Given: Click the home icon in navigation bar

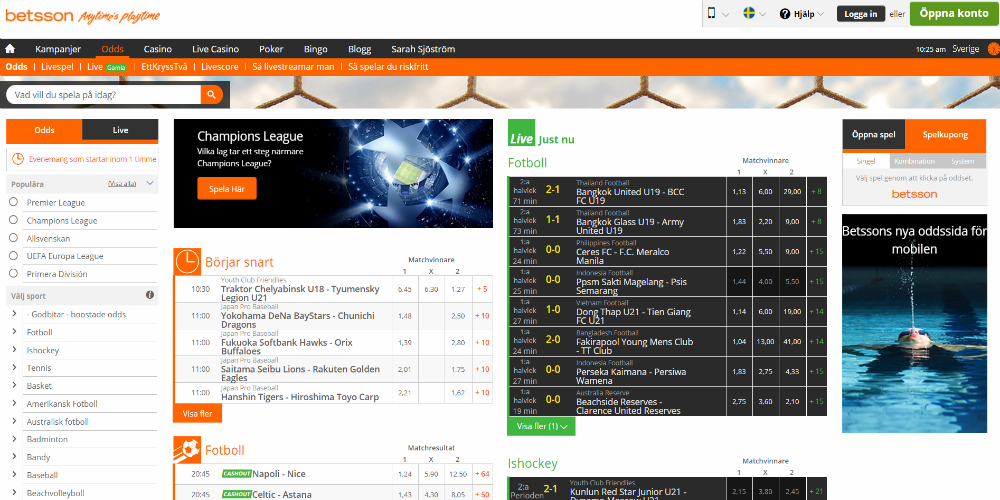Looking at the screenshot, I should (10, 49).
